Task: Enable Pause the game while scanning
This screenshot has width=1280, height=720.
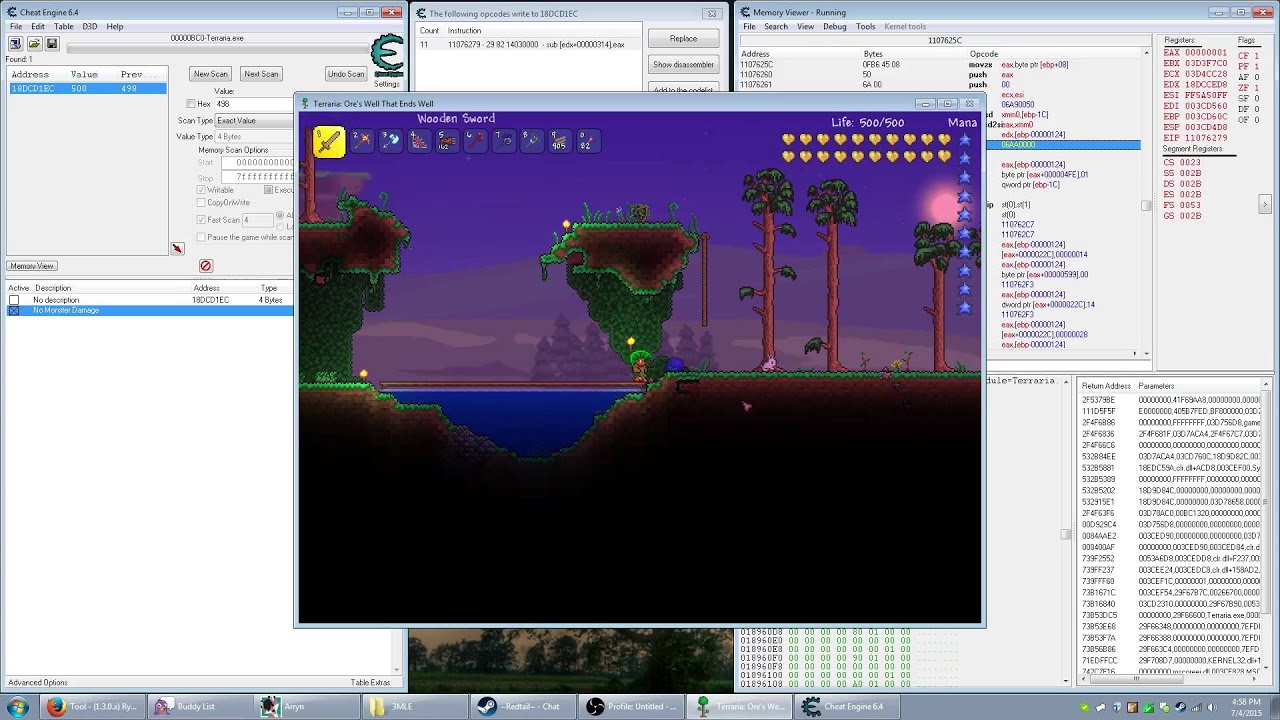Action: (201, 237)
